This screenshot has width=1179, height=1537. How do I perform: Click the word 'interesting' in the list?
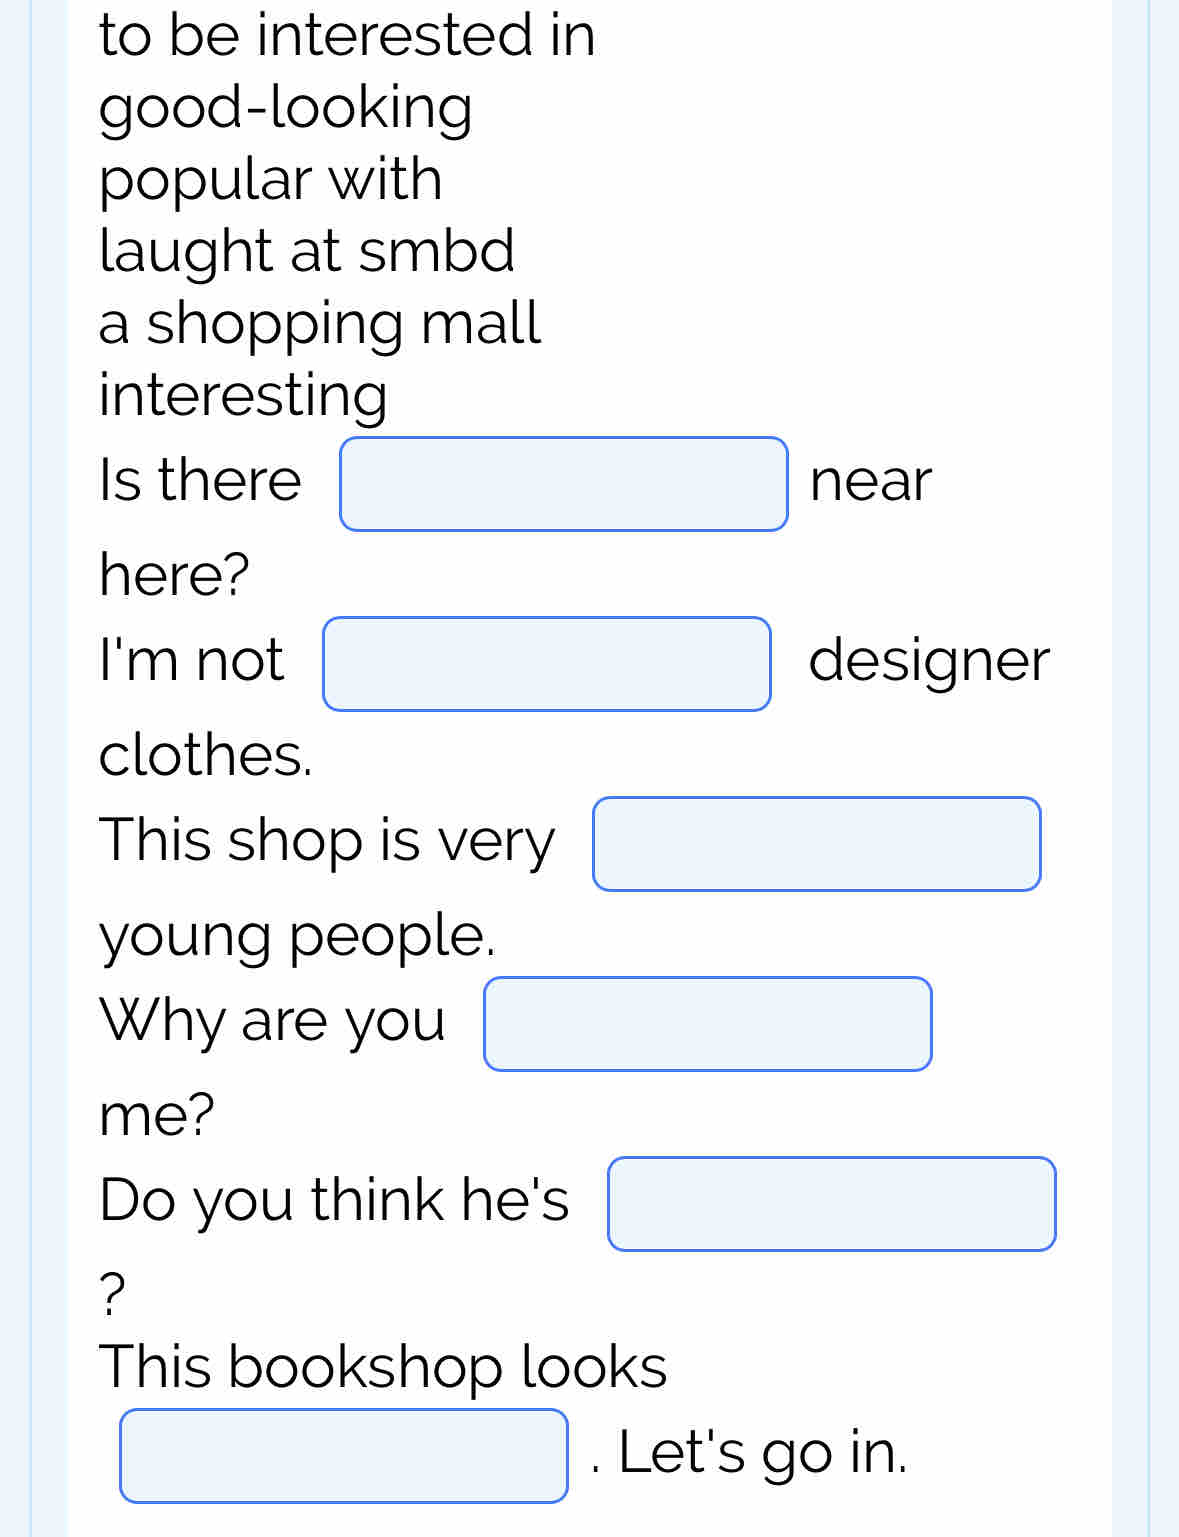[x=243, y=395]
